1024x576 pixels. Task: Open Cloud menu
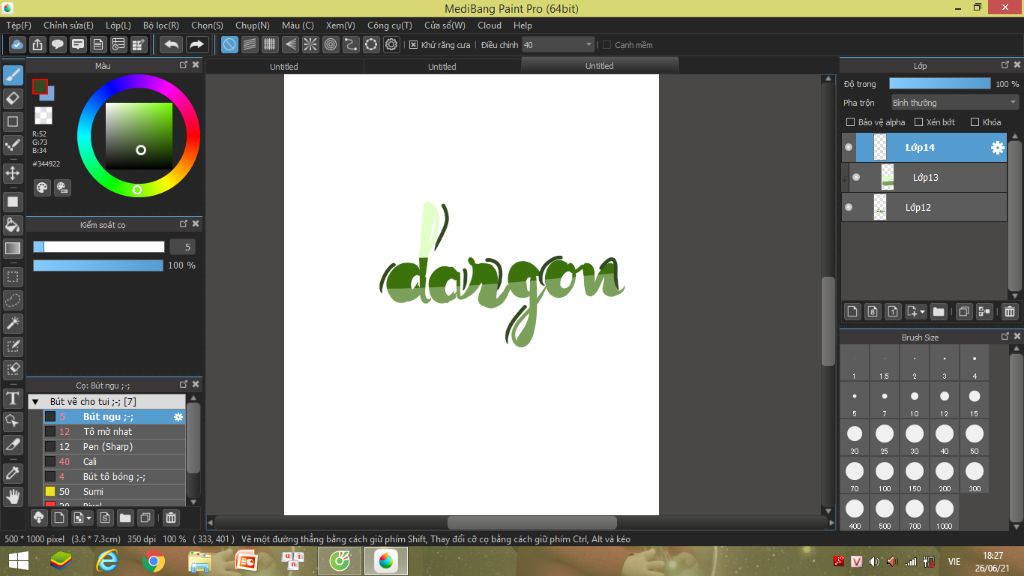click(489, 25)
